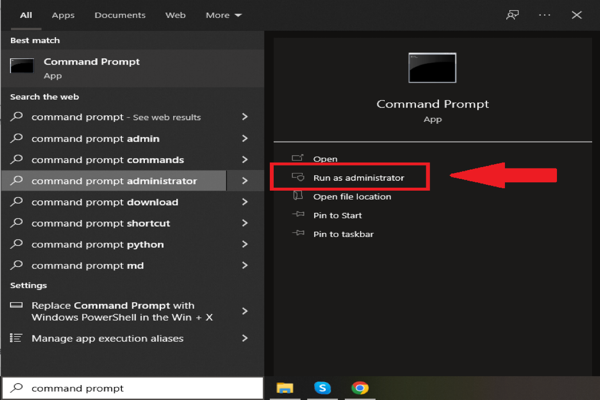600x400 pixels.
Task: Expand arrow beside 'command prompt md'
Action: point(245,265)
